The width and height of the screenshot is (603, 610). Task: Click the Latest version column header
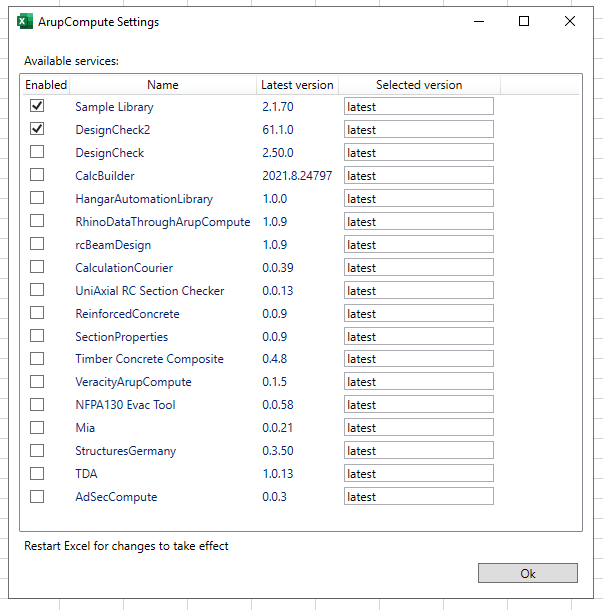pyautogui.click(x=297, y=85)
